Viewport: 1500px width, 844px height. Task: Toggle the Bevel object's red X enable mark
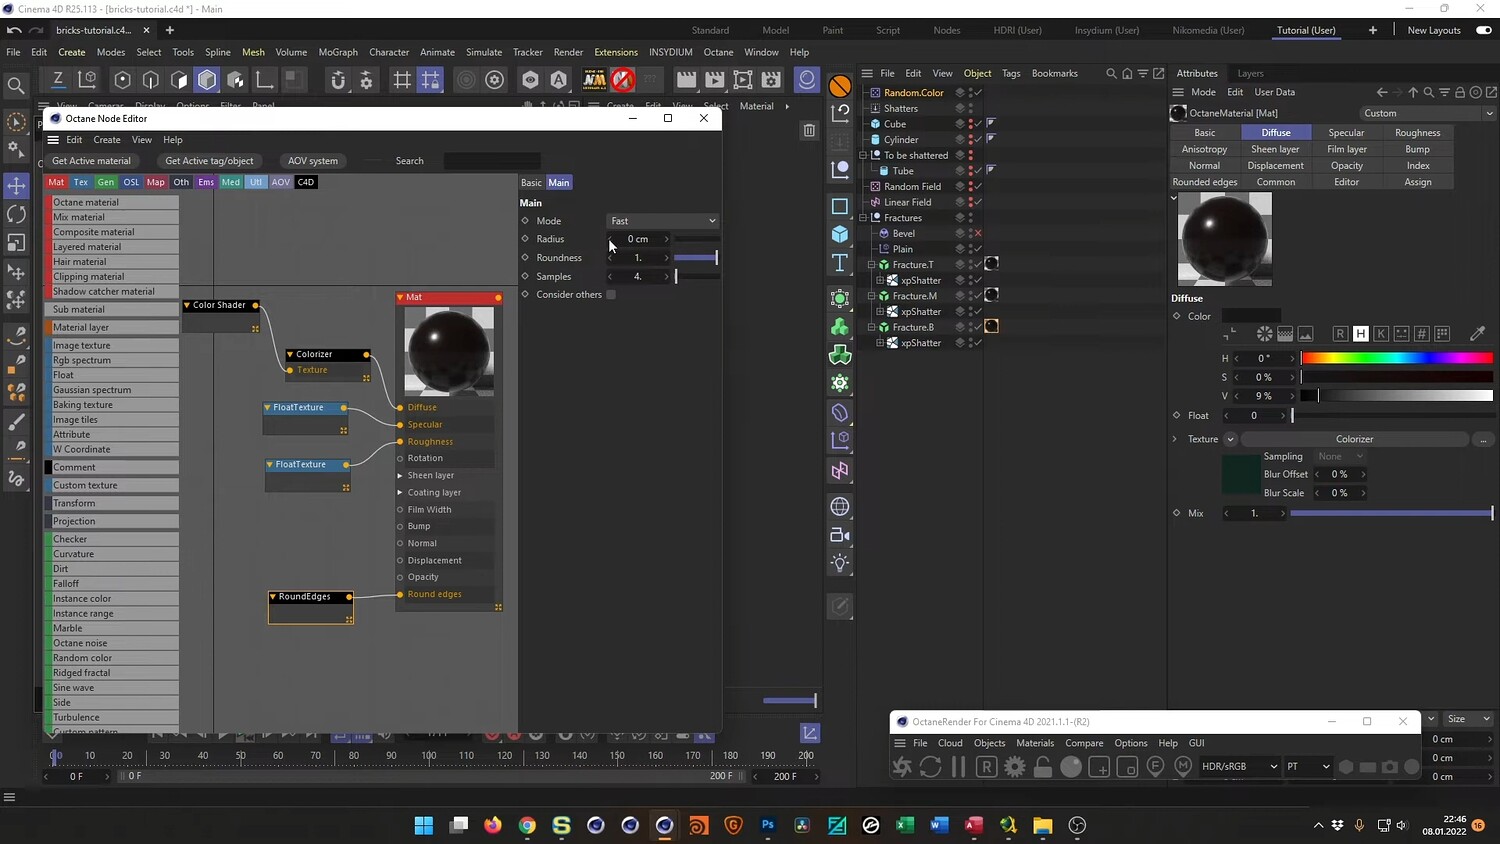coord(978,233)
